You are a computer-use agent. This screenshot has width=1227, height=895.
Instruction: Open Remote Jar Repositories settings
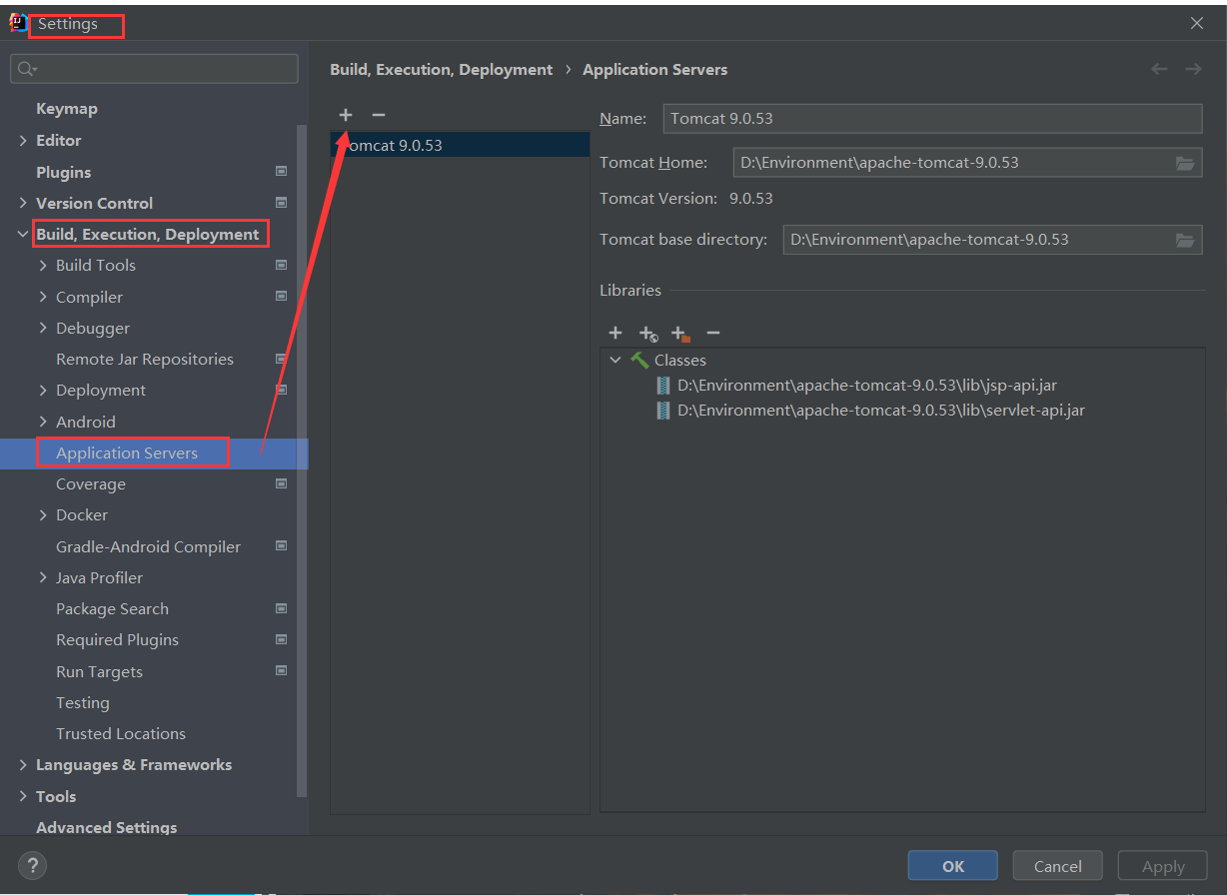145,359
